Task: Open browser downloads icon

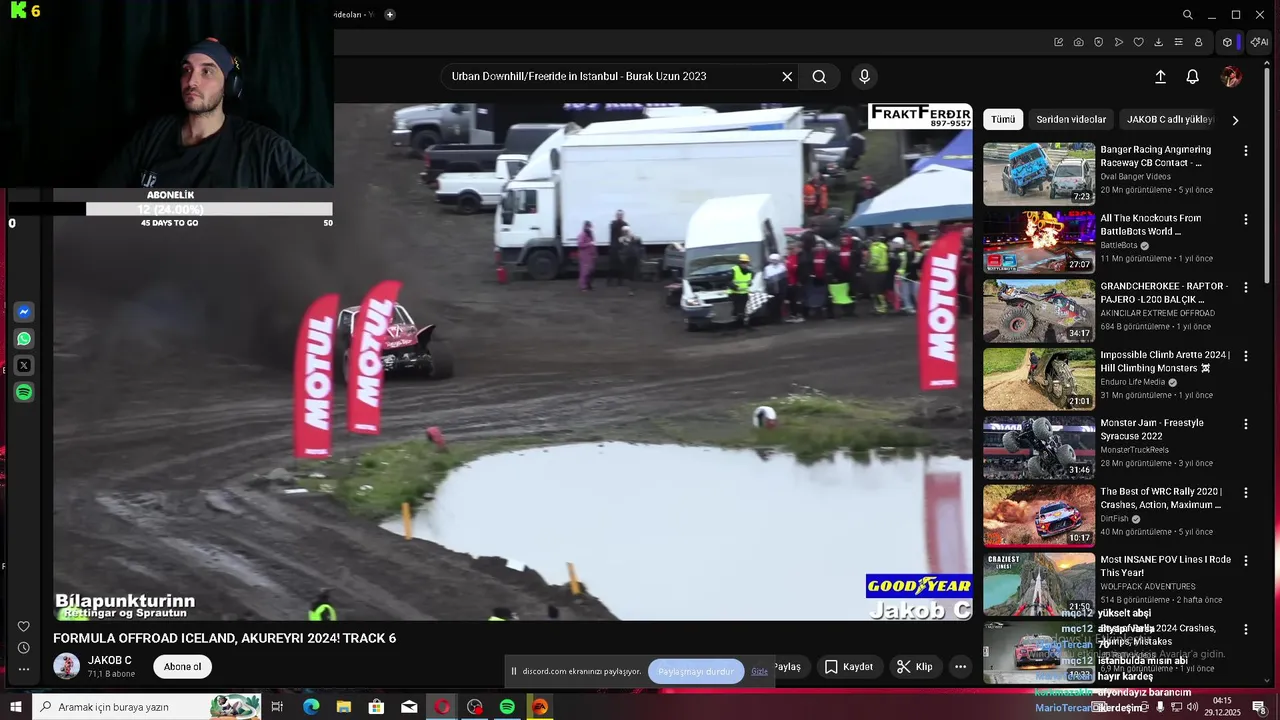Action: point(1158,42)
